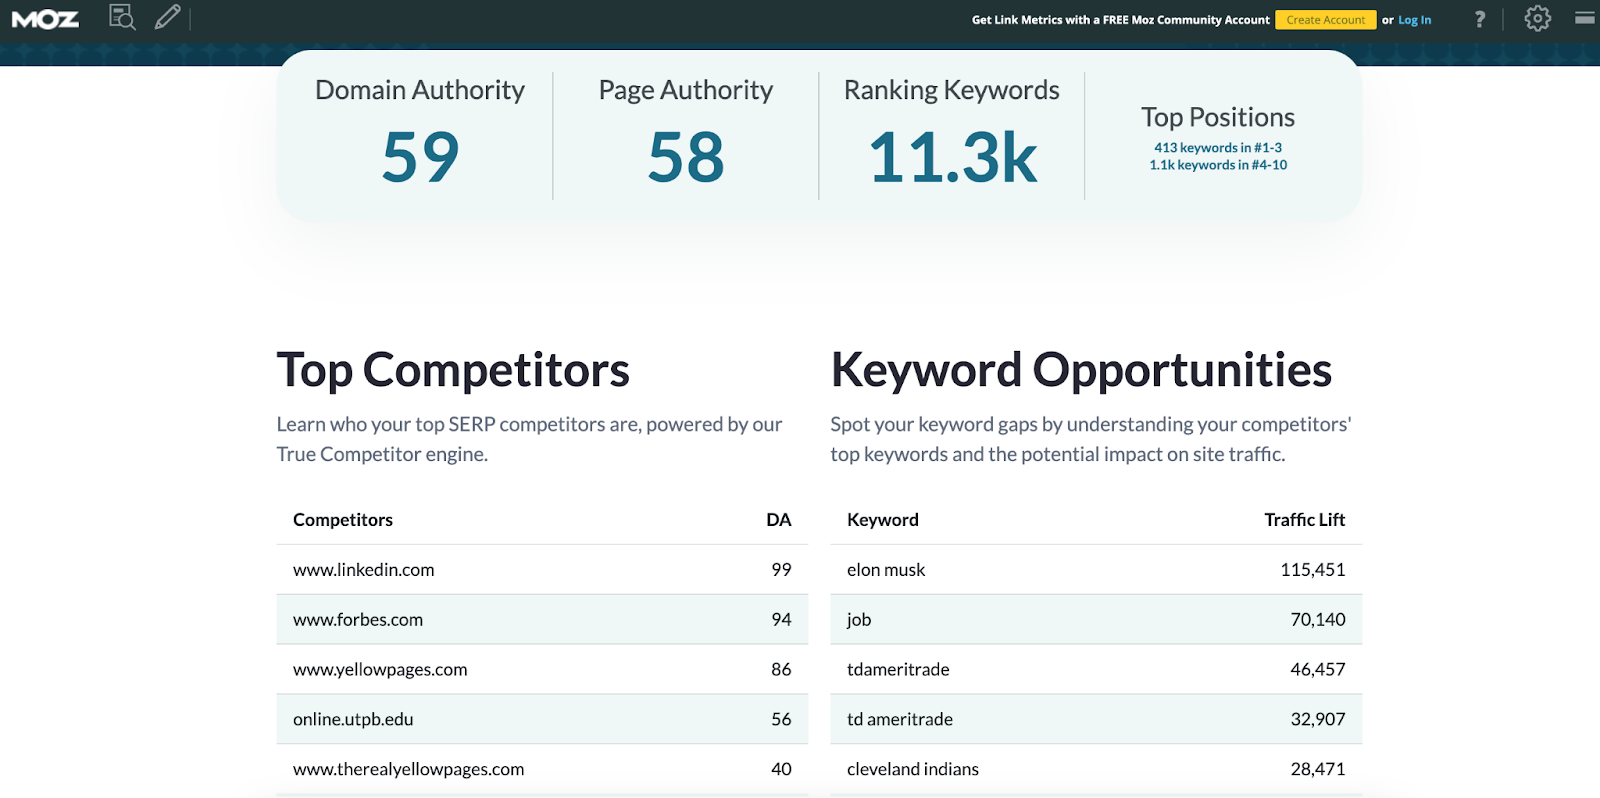Select the www.linkedin.com competitor row
Screen dimensions: 1600x798
click(542, 570)
